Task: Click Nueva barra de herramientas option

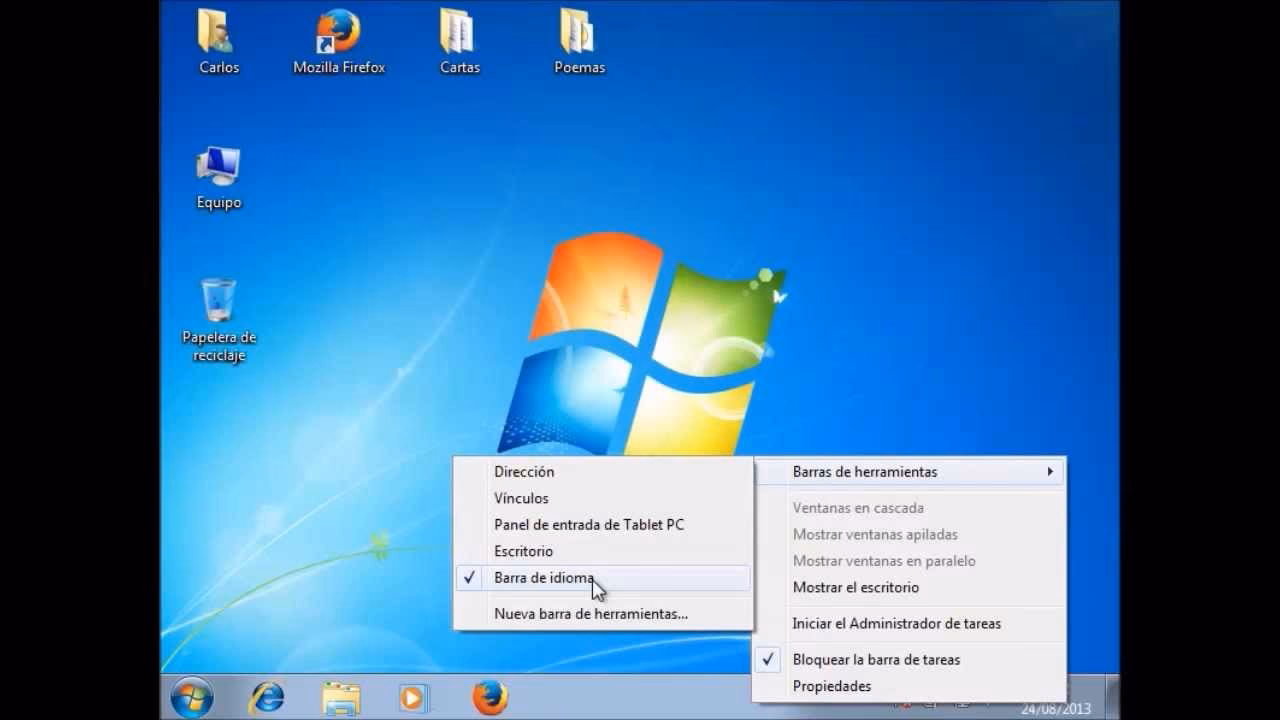Action: point(590,613)
